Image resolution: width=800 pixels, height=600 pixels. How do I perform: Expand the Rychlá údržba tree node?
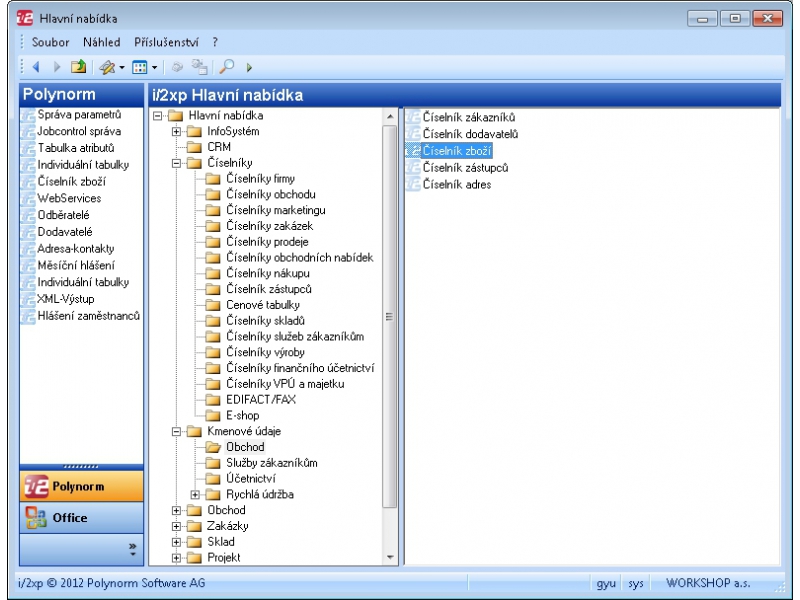195,495
